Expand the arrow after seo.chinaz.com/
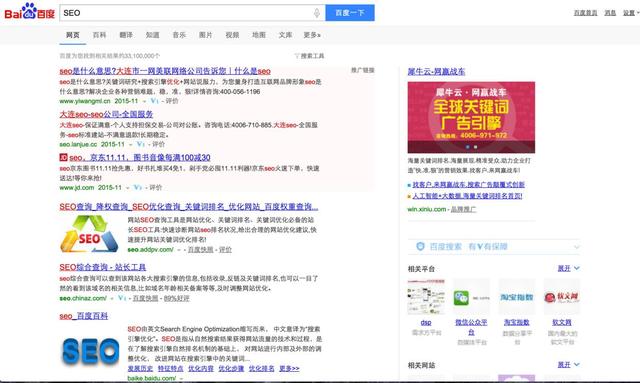The image size is (640, 383). pyautogui.click(x=112, y=298)
